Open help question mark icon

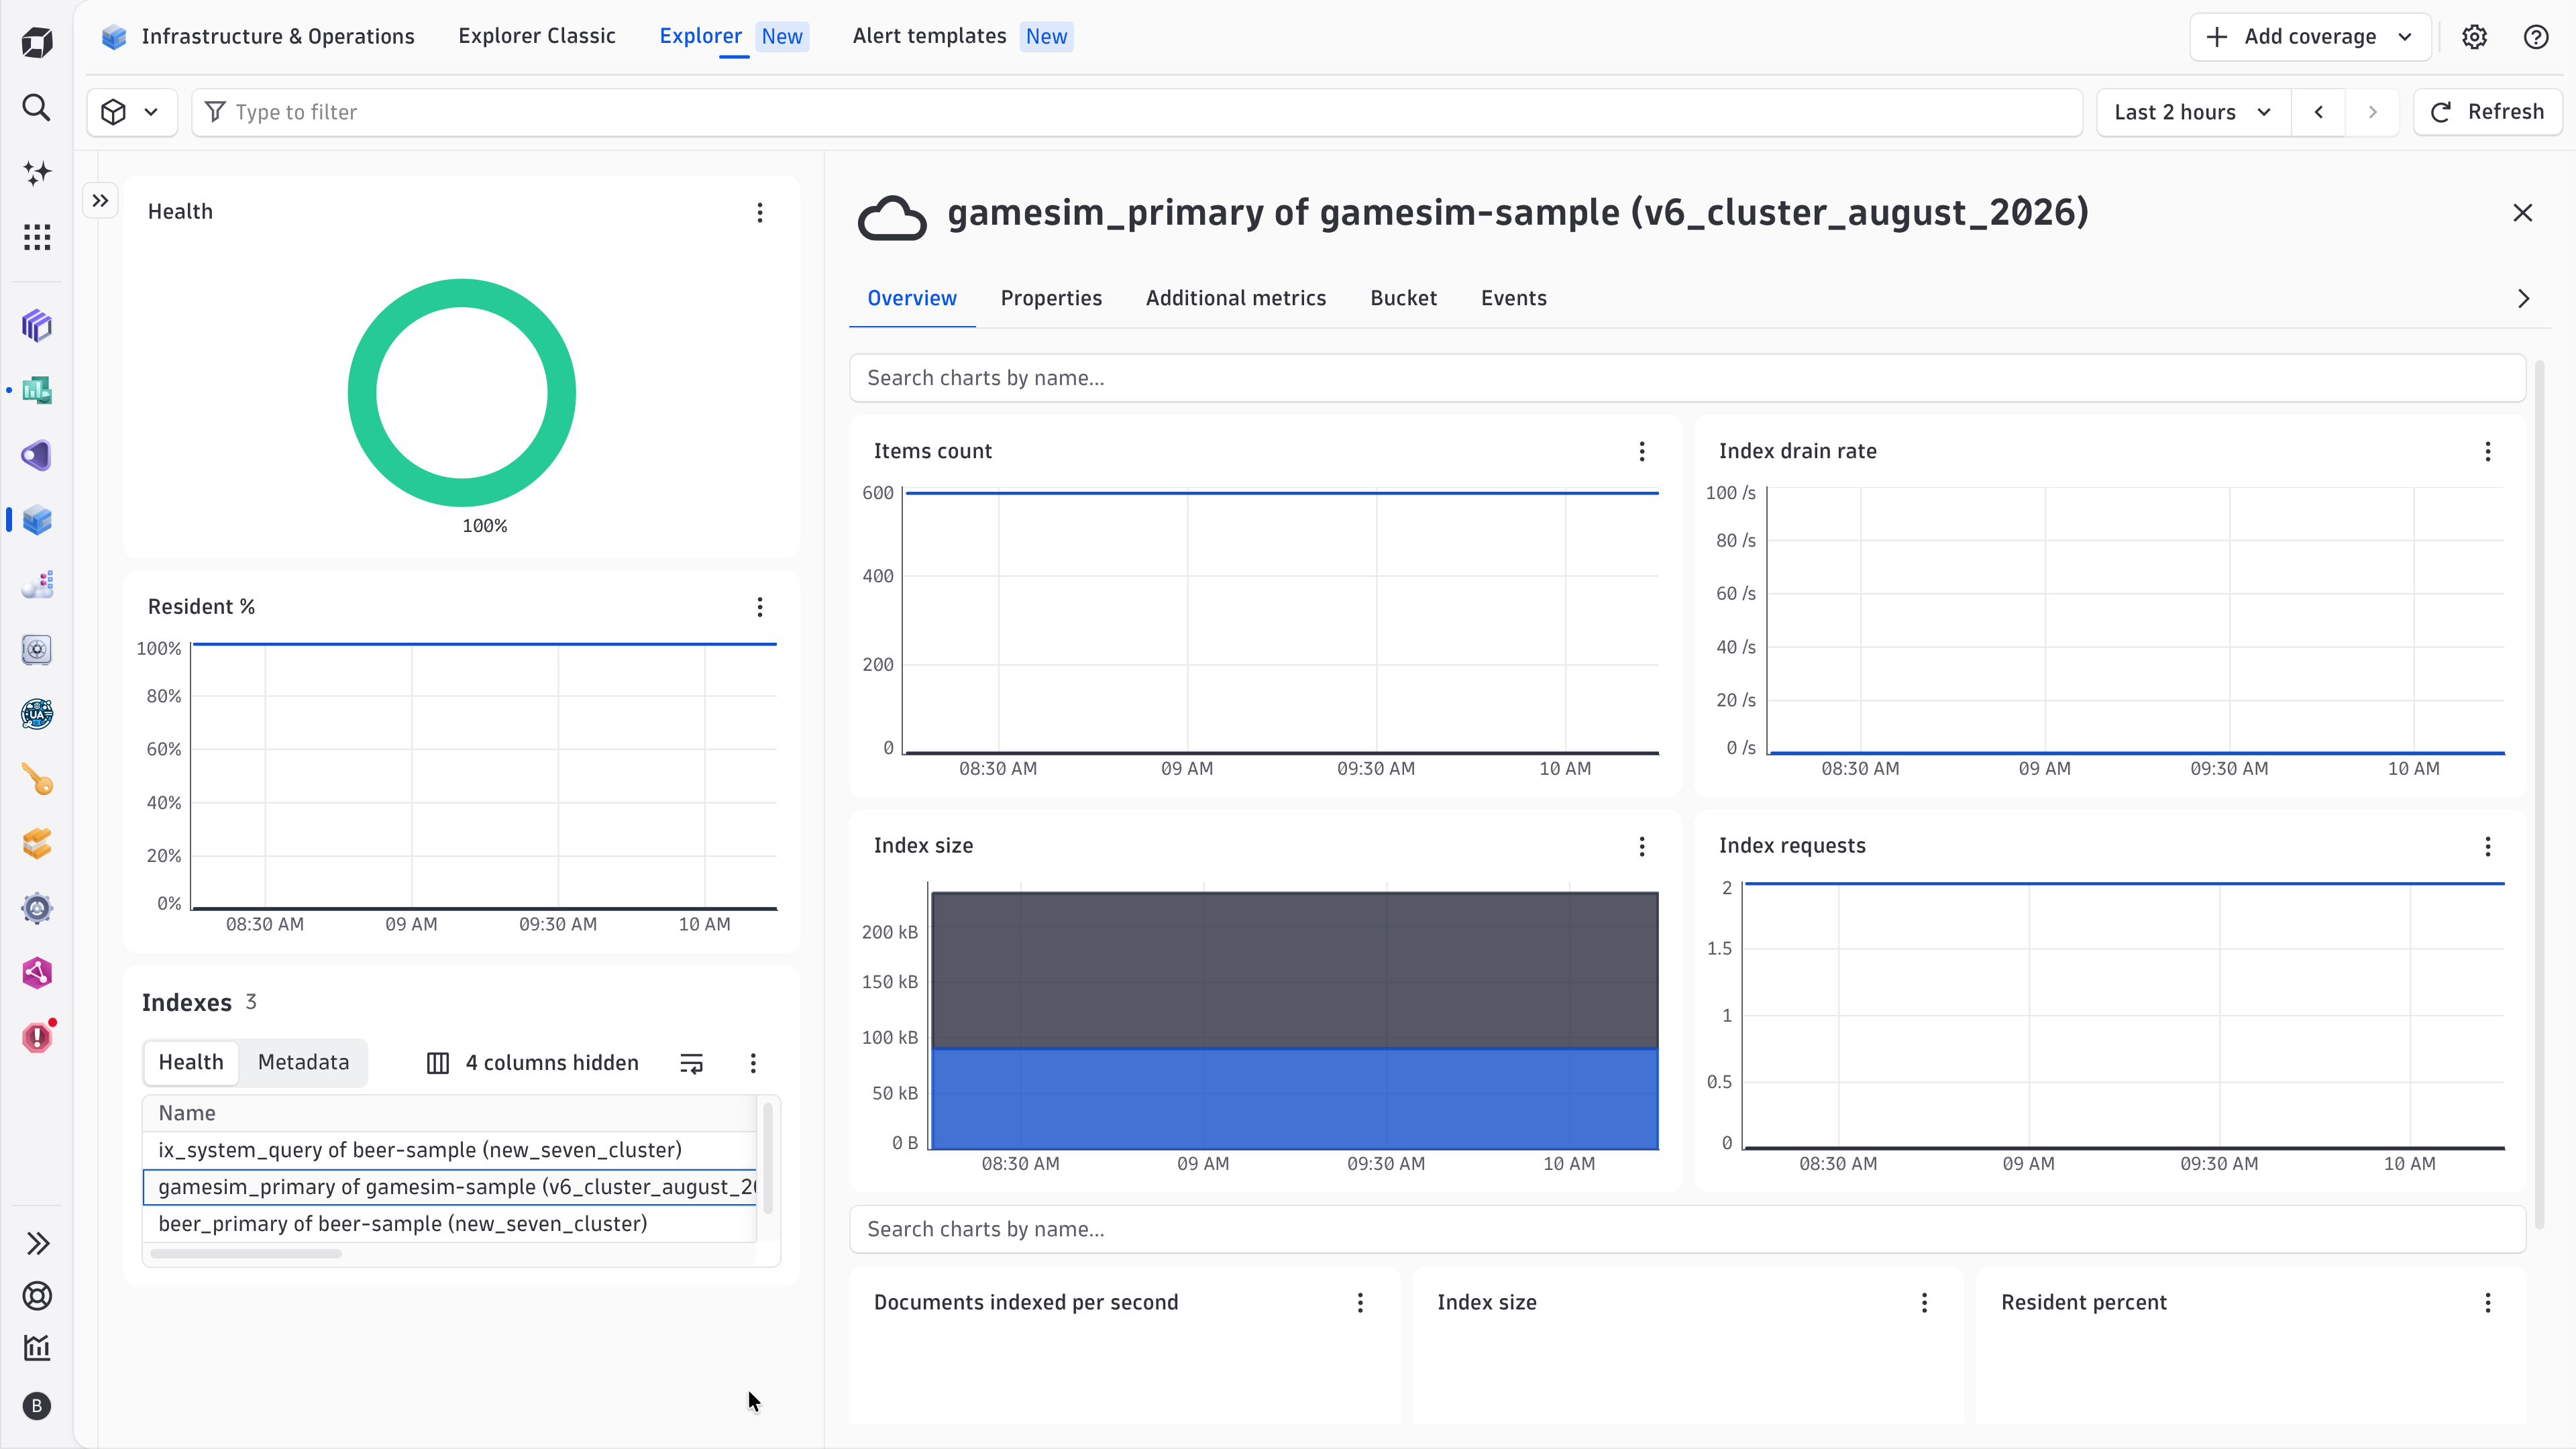[x=2536, y=37]
